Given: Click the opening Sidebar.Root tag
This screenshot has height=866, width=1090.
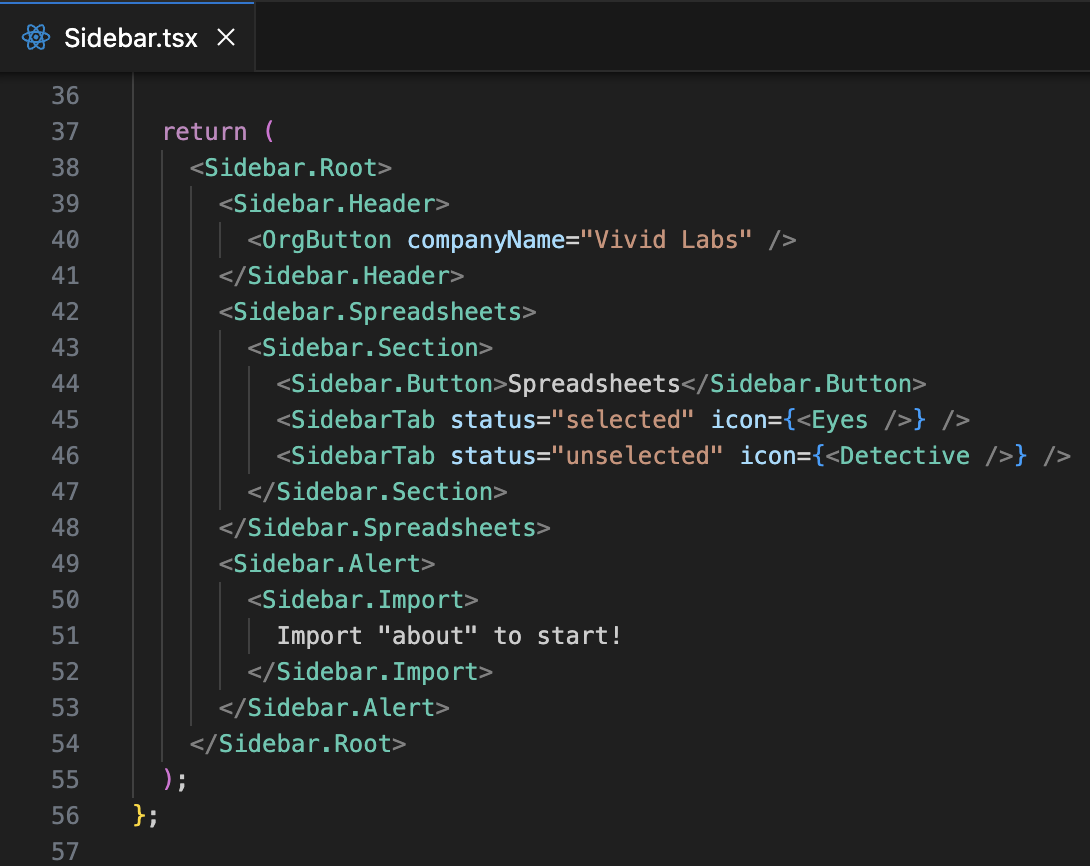Looking at the screenshot, I should pos(290,167).
